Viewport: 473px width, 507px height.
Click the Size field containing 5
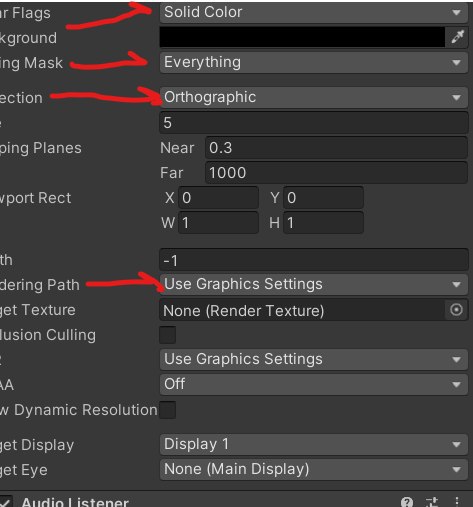(x=314, y=123)
